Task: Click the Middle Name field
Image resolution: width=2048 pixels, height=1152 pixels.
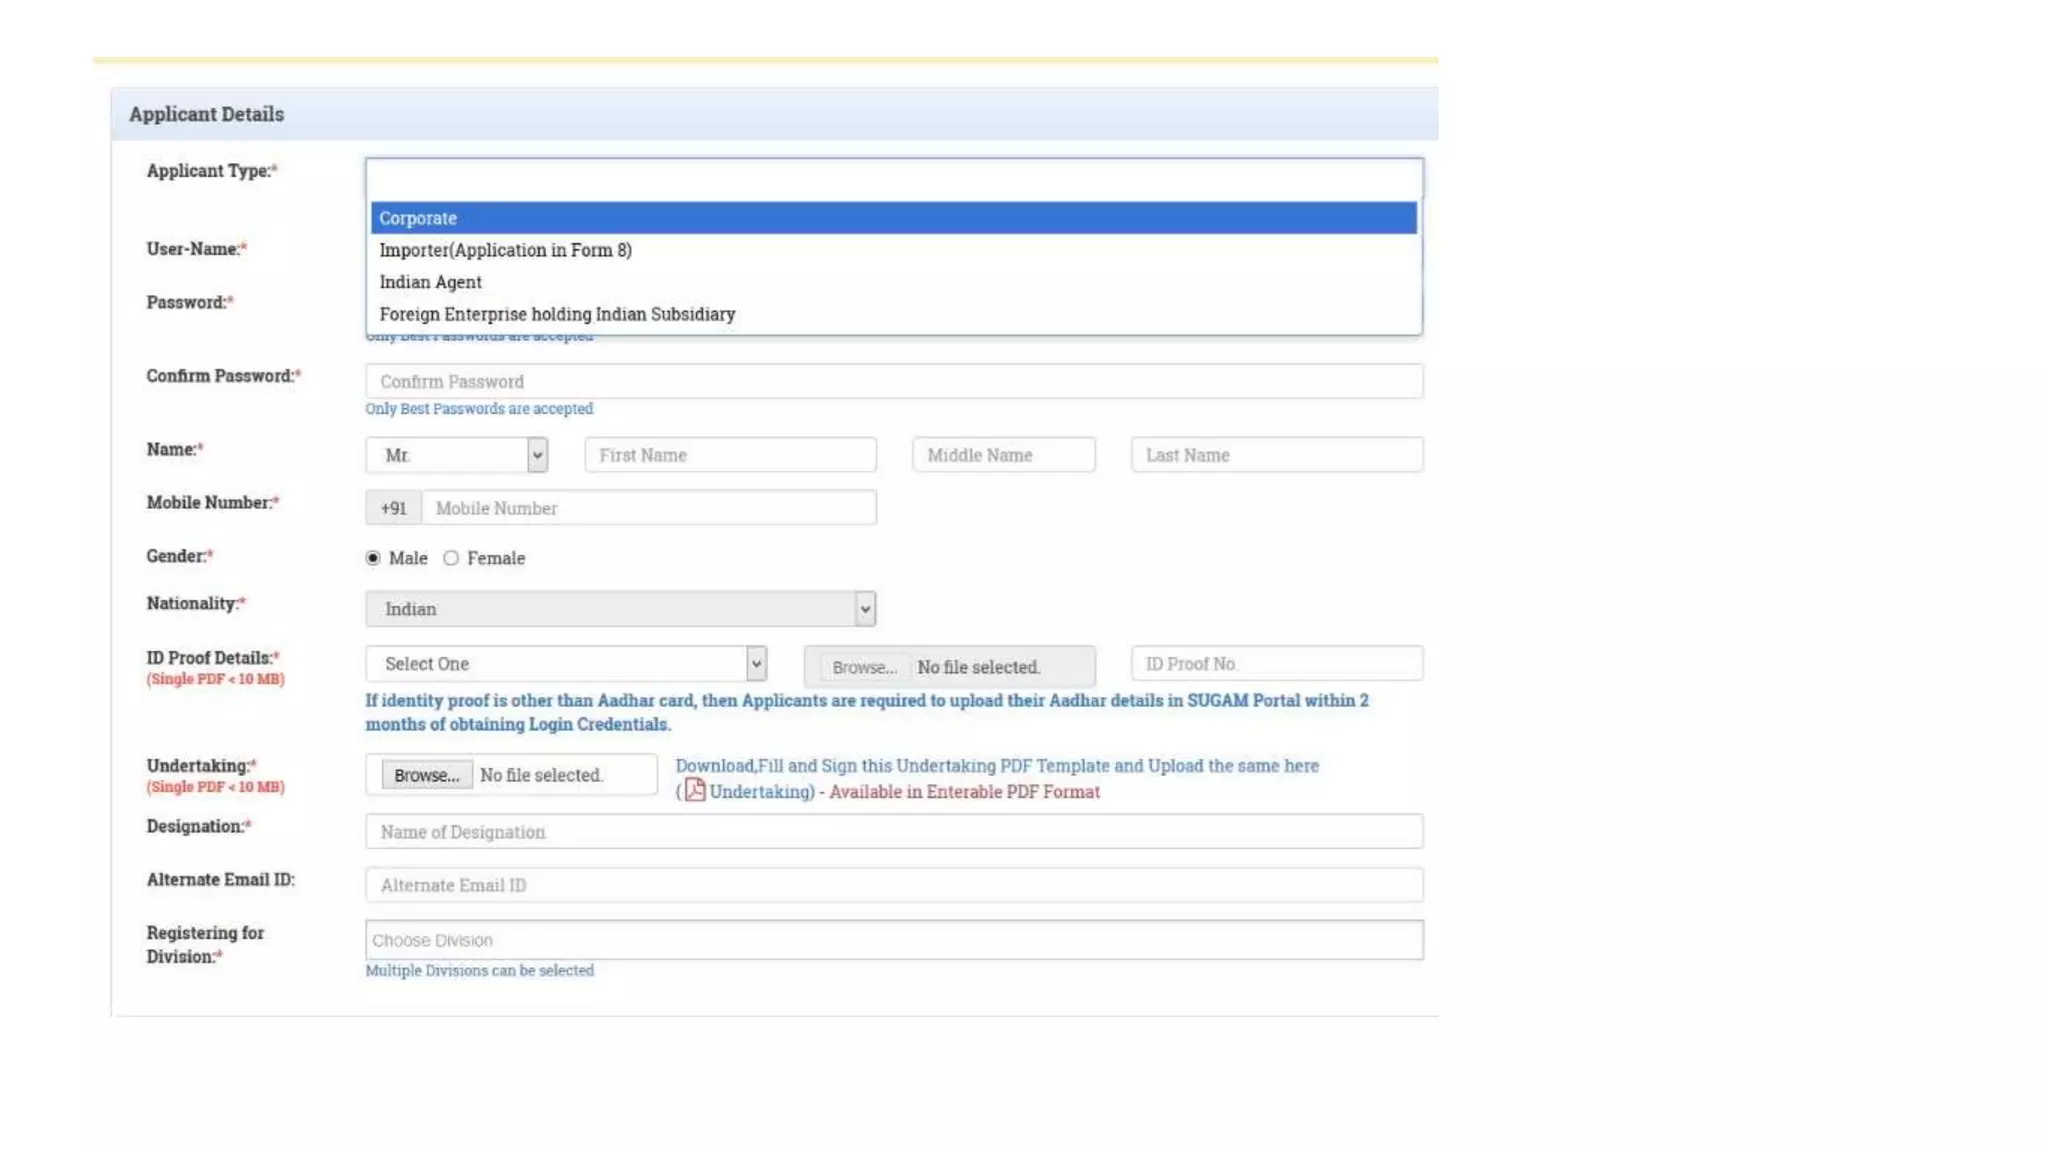Action: (x=1003, y=455)
